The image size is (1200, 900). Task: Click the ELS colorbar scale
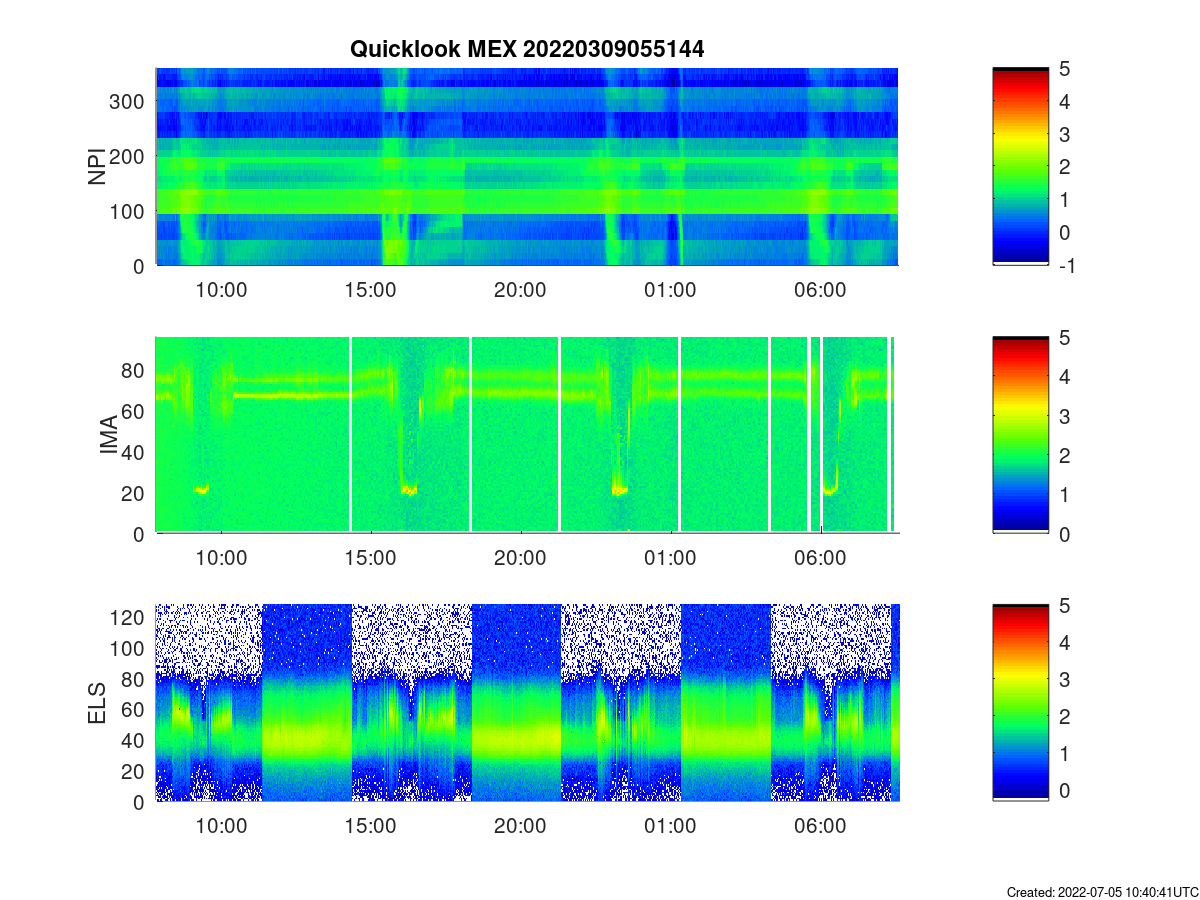click(x=1020, y=703)
